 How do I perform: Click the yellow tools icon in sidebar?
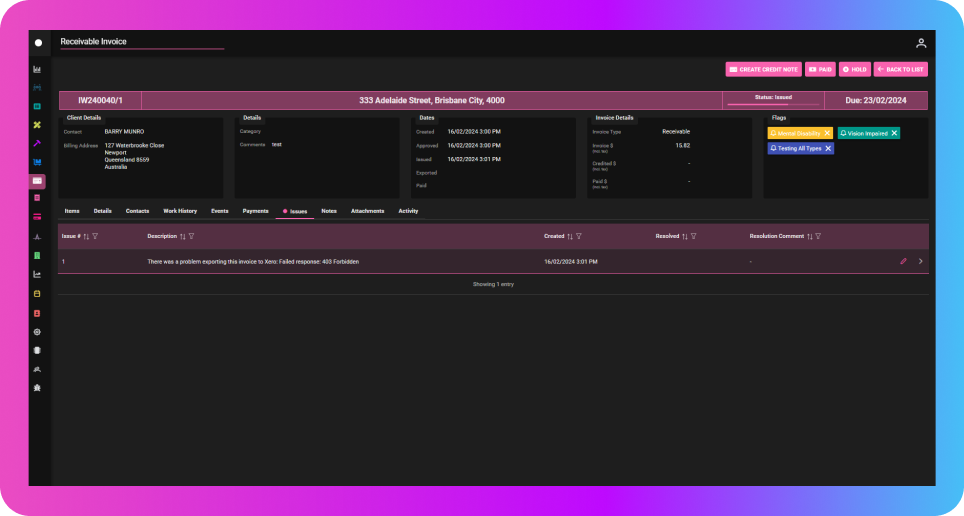[37, 125]
